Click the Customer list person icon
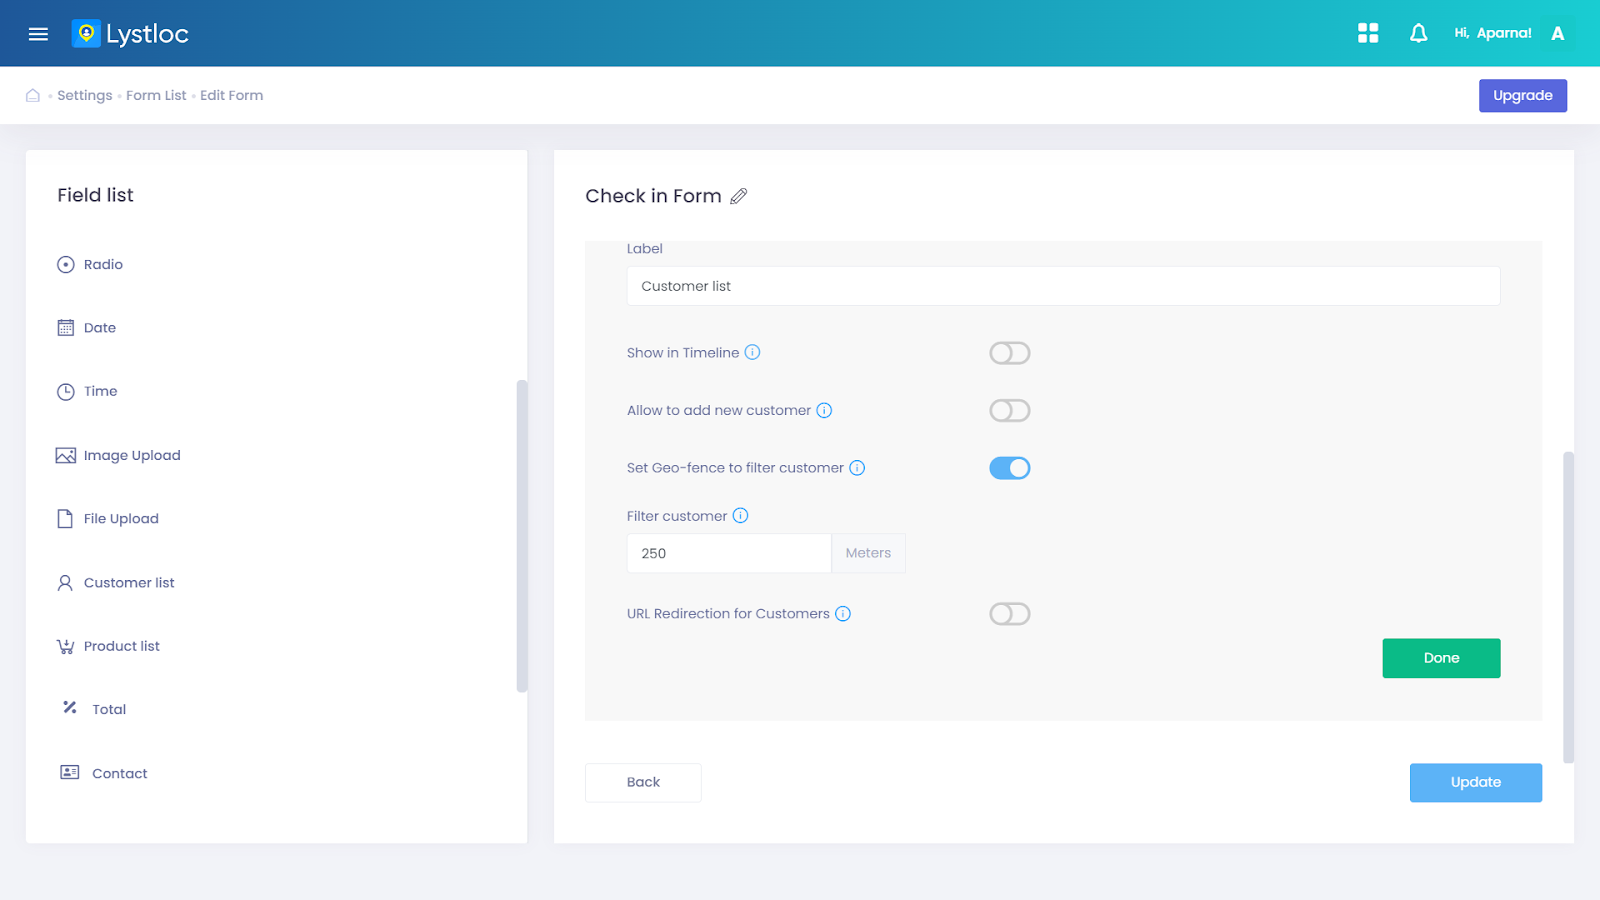 (65, 583)
